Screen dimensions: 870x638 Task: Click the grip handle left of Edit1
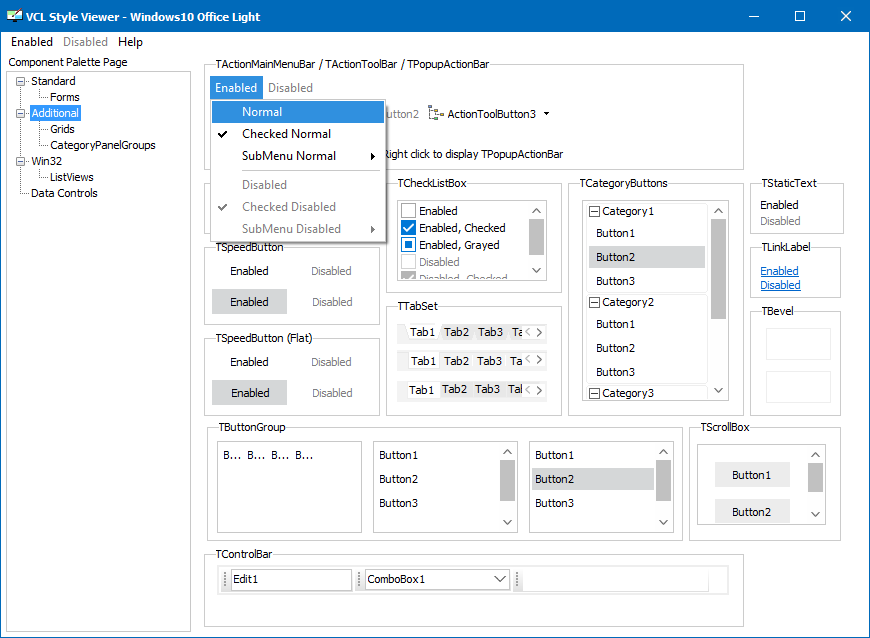pyautogui.click(x=225, y=579)
